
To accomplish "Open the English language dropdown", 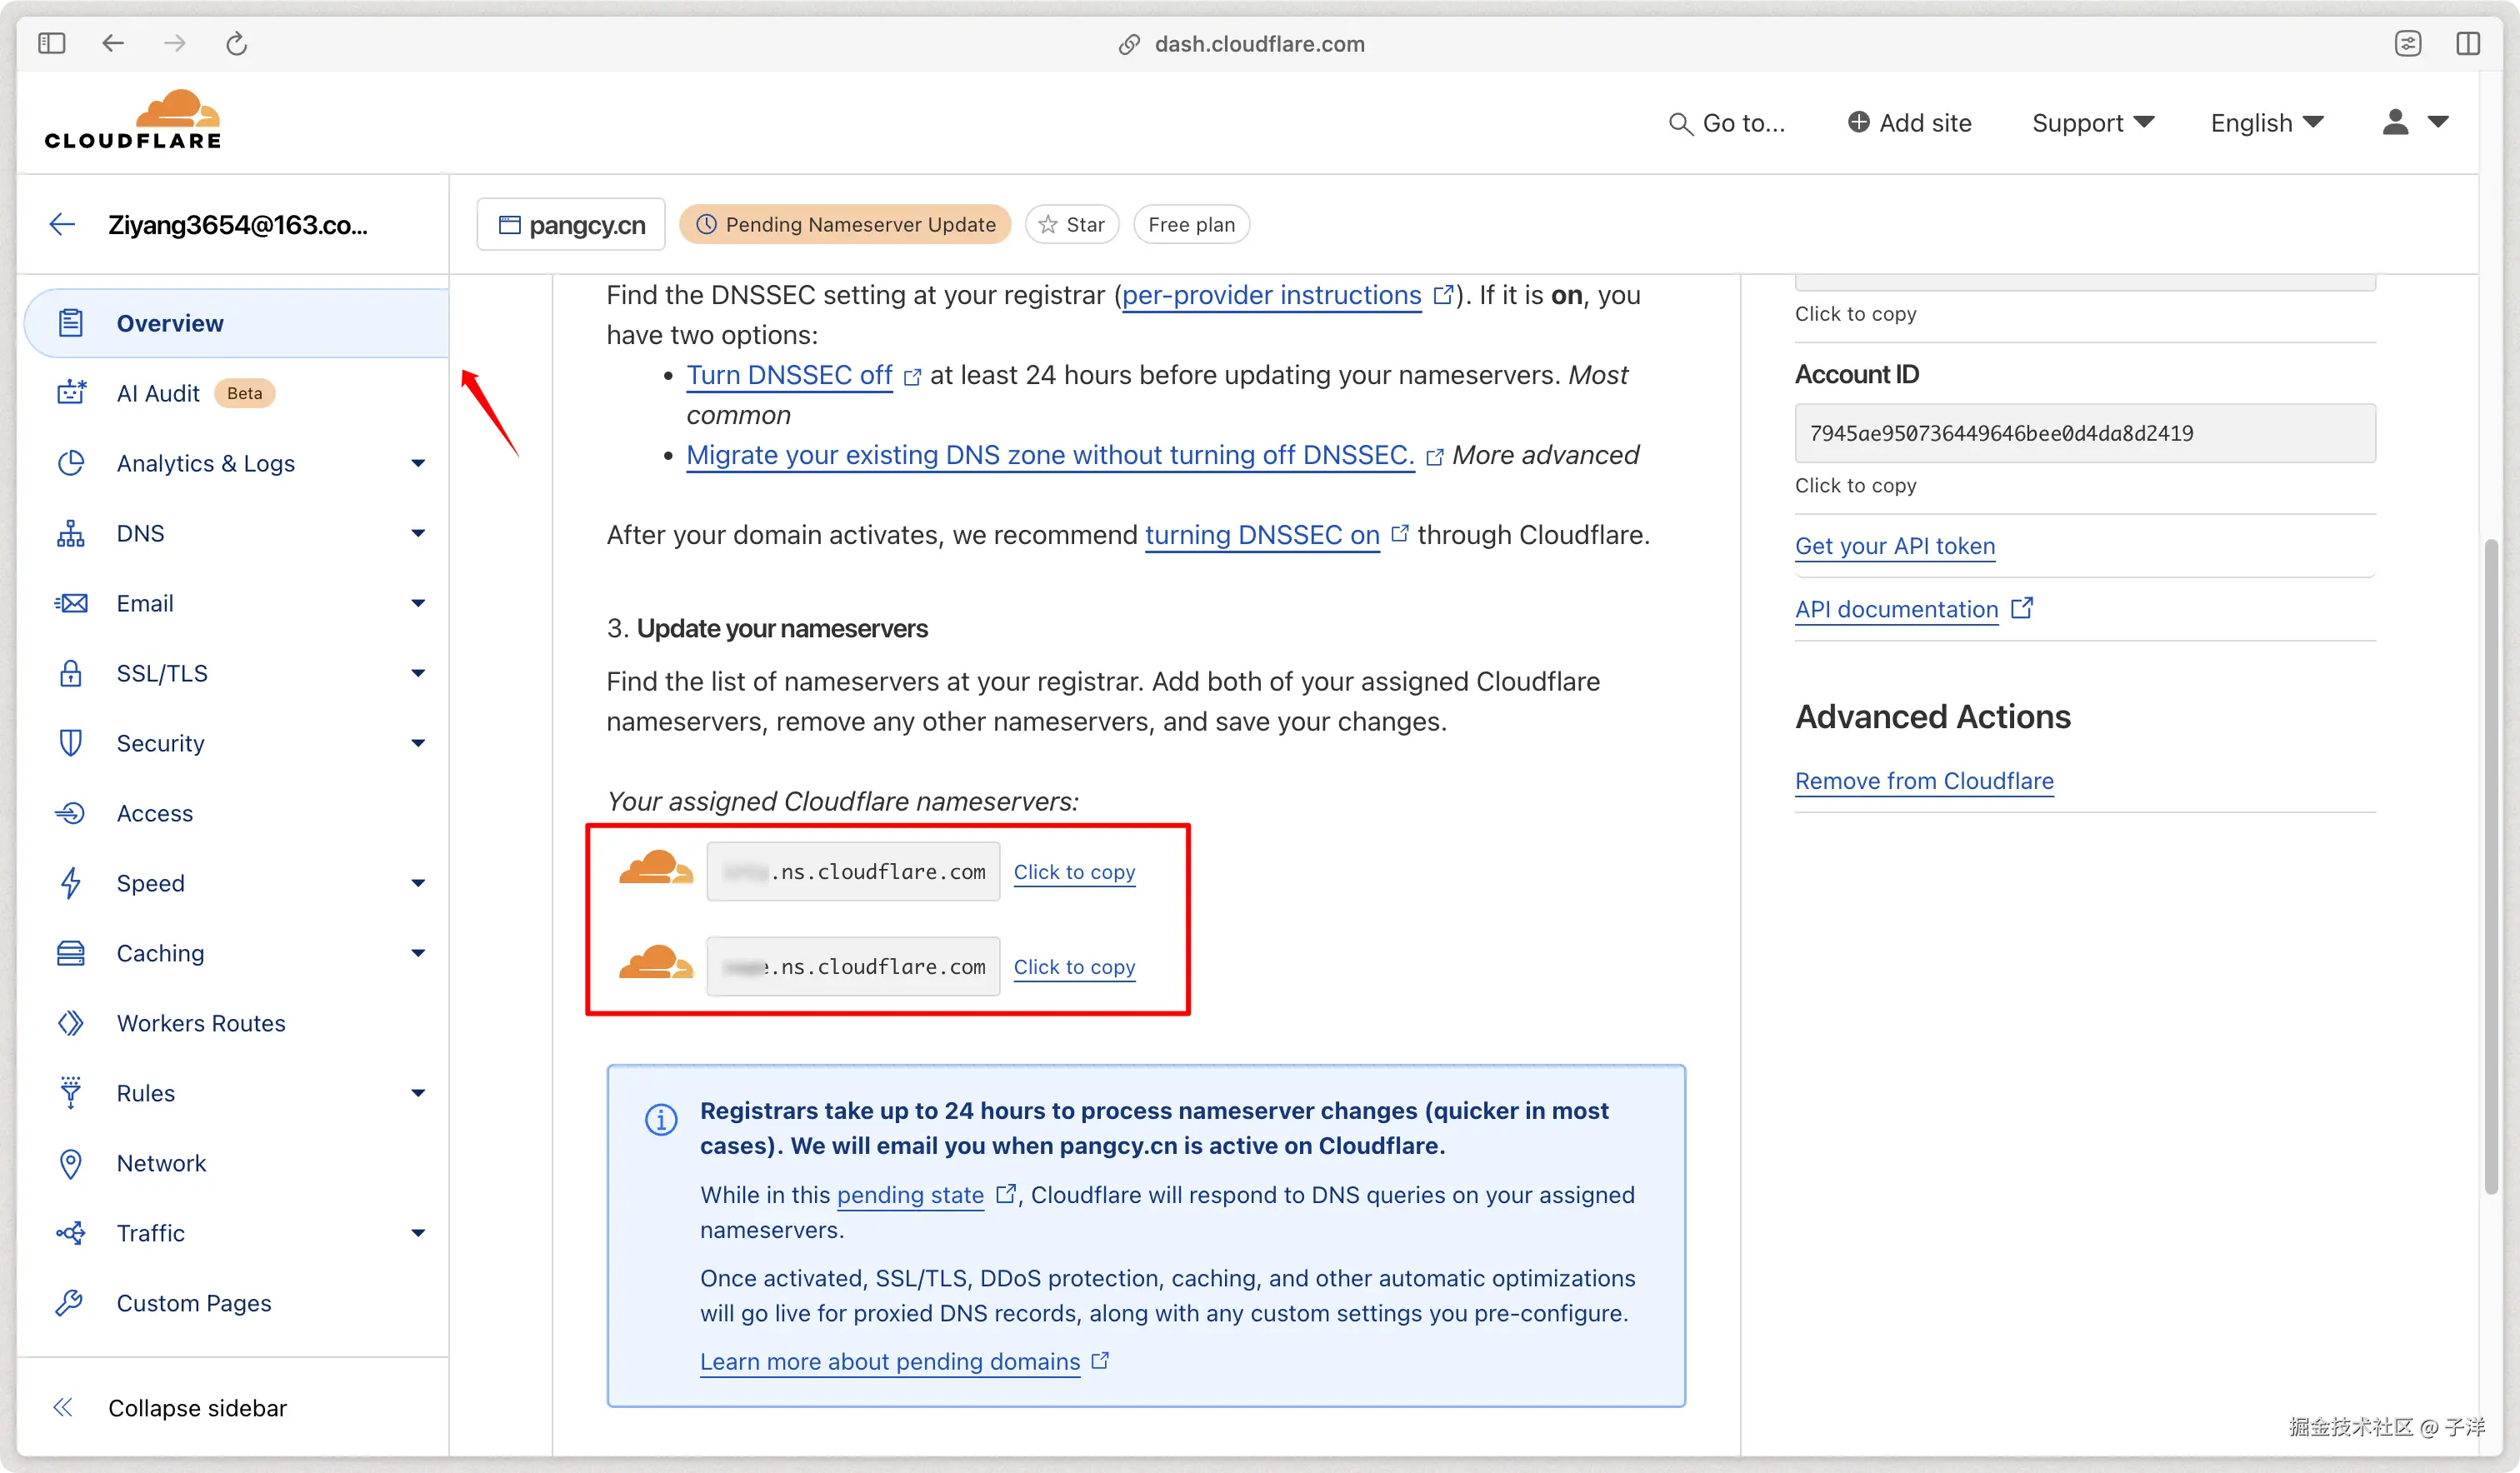I will [x=2266, y=123].
